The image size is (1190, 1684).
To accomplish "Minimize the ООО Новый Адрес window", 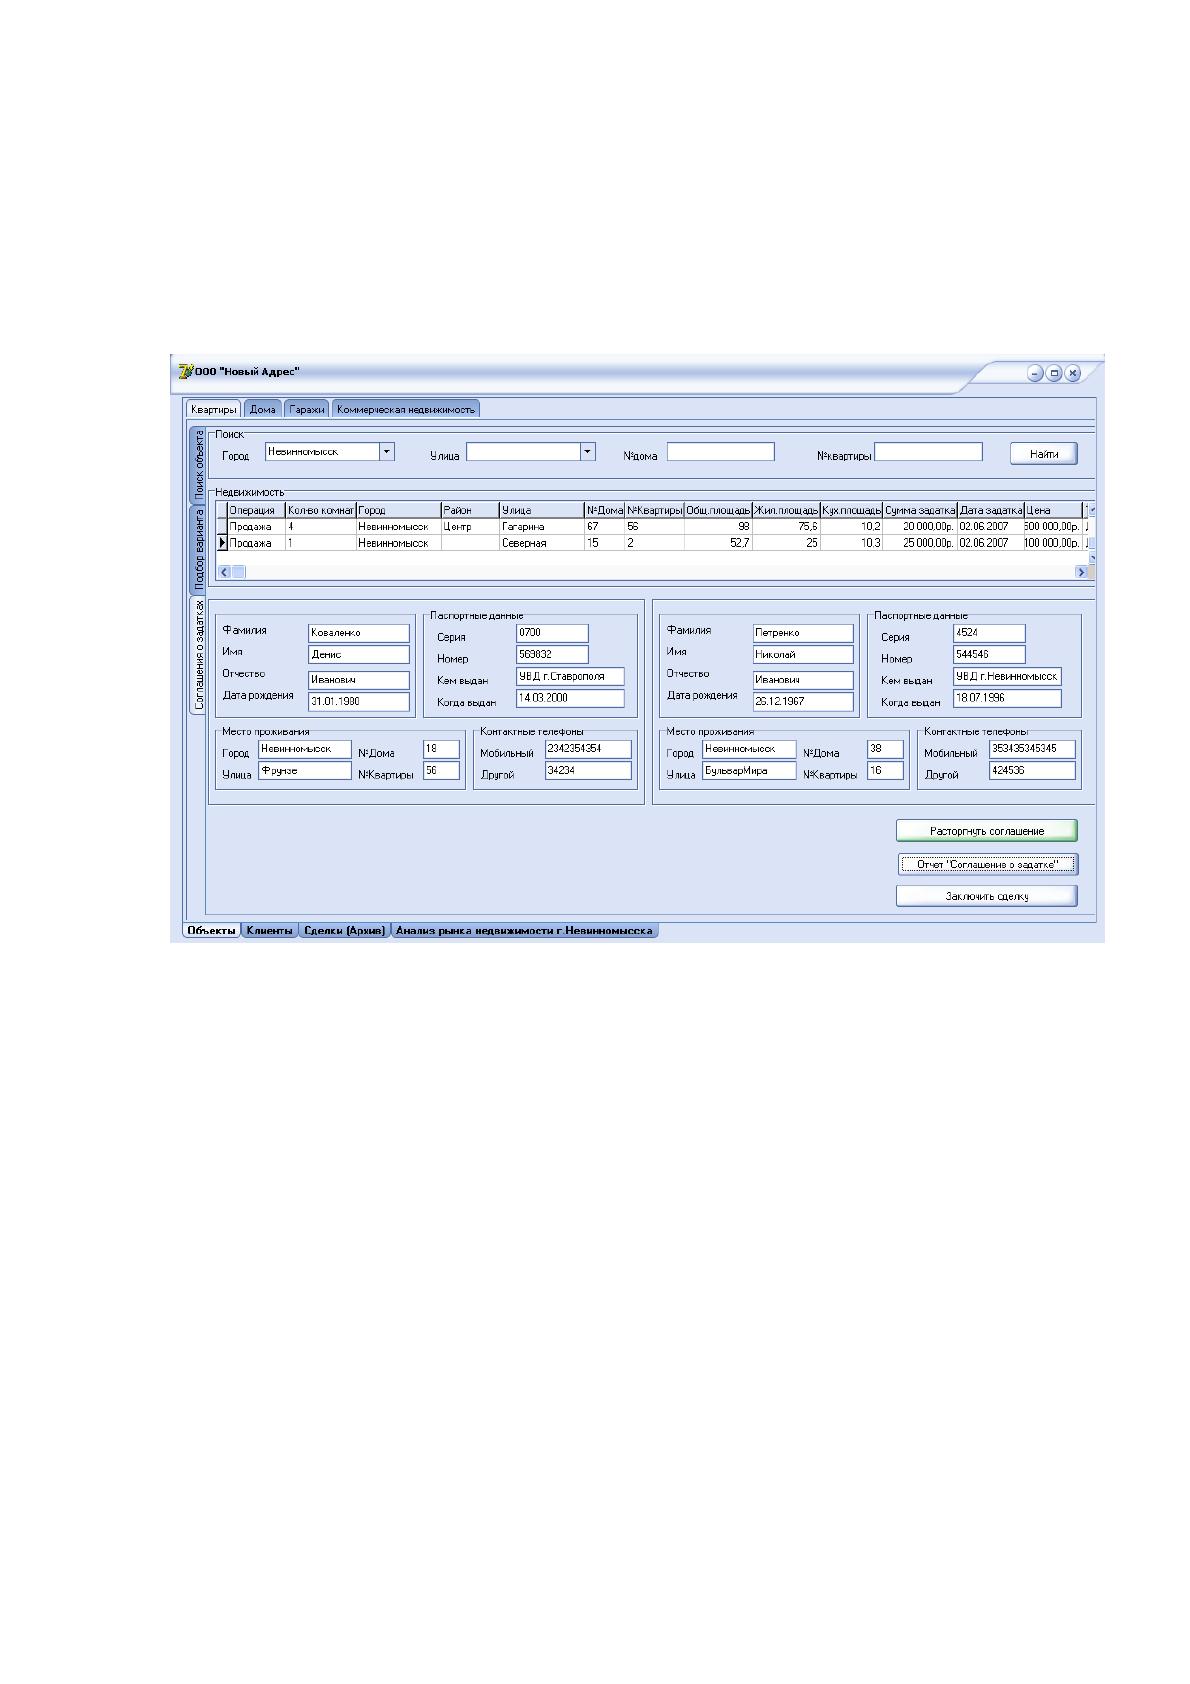I will 1035,373.
